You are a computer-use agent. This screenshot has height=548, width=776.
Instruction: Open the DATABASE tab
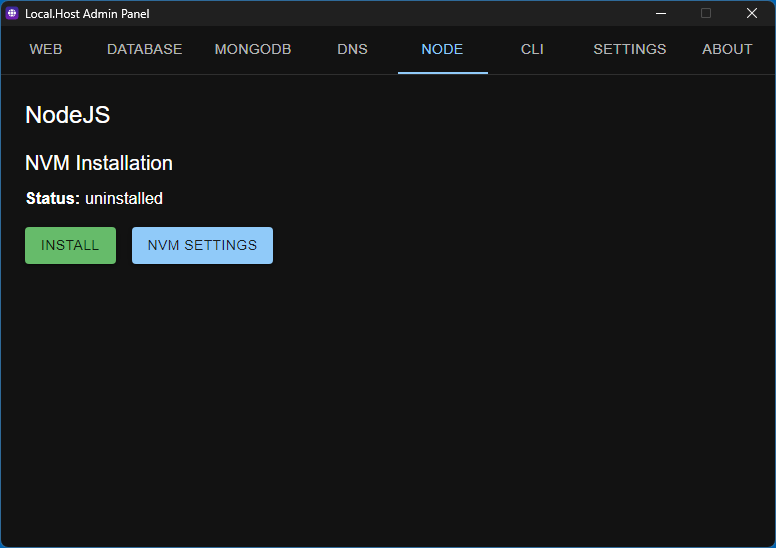(145, 50)
